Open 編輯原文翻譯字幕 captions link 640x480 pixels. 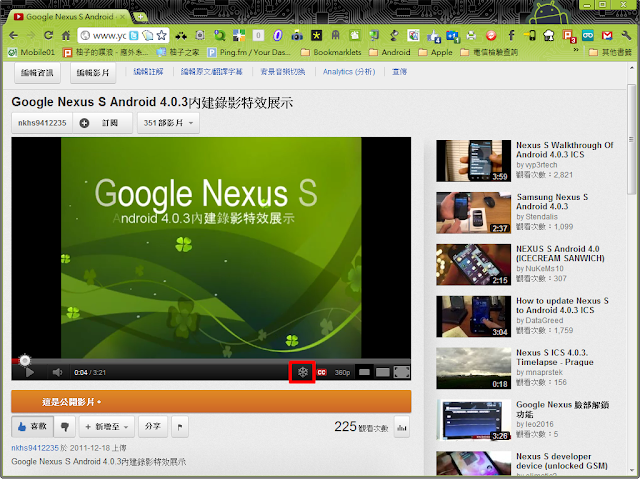coord(212,72)
